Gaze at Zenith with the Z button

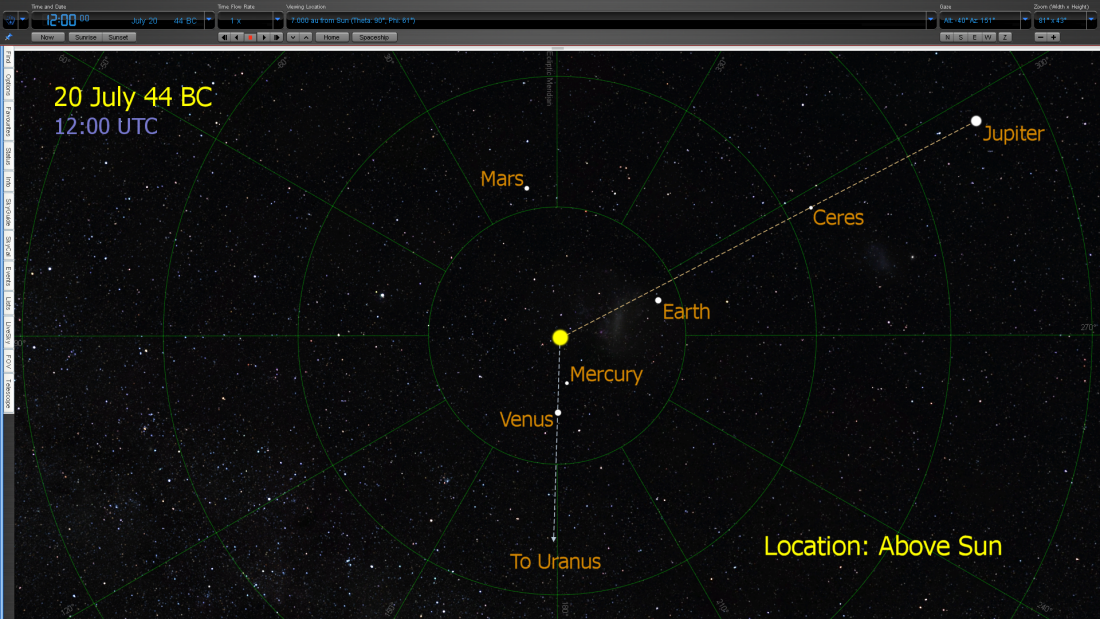click(x=1005, y=37)
